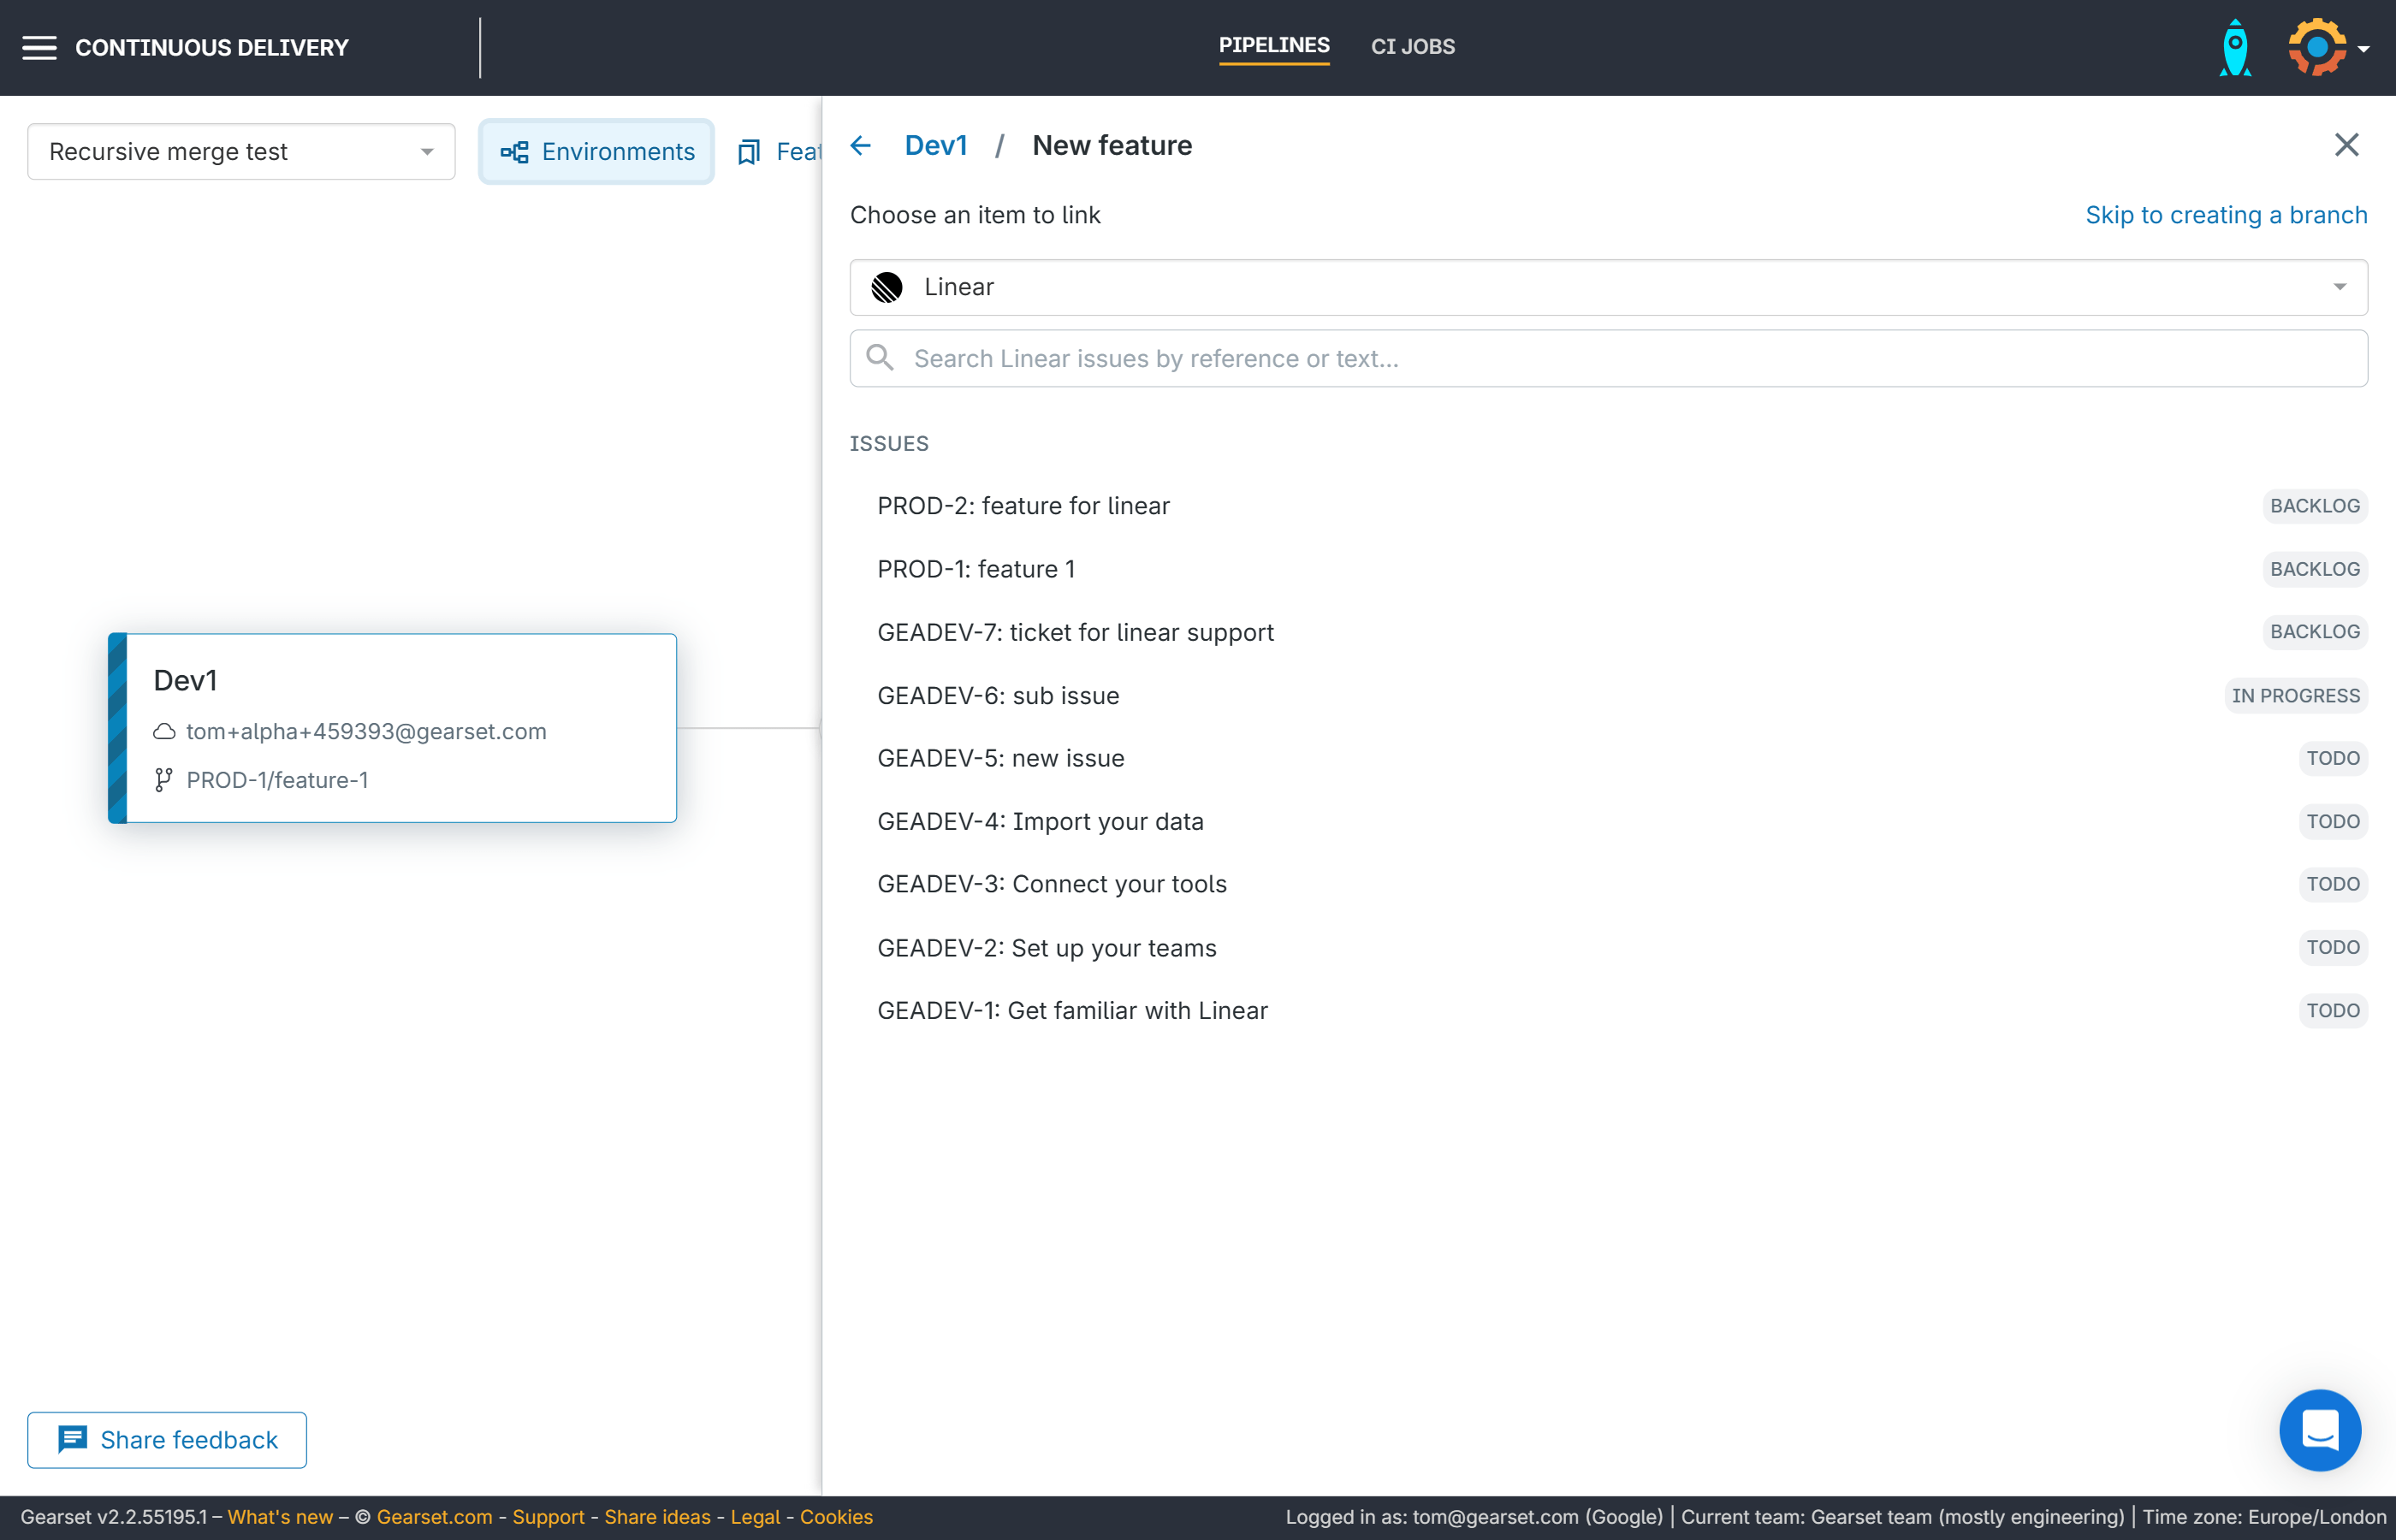Select GEADEV-3: Connect your tools
The image size is (2396, 1540).
(x=1608, y=884)
